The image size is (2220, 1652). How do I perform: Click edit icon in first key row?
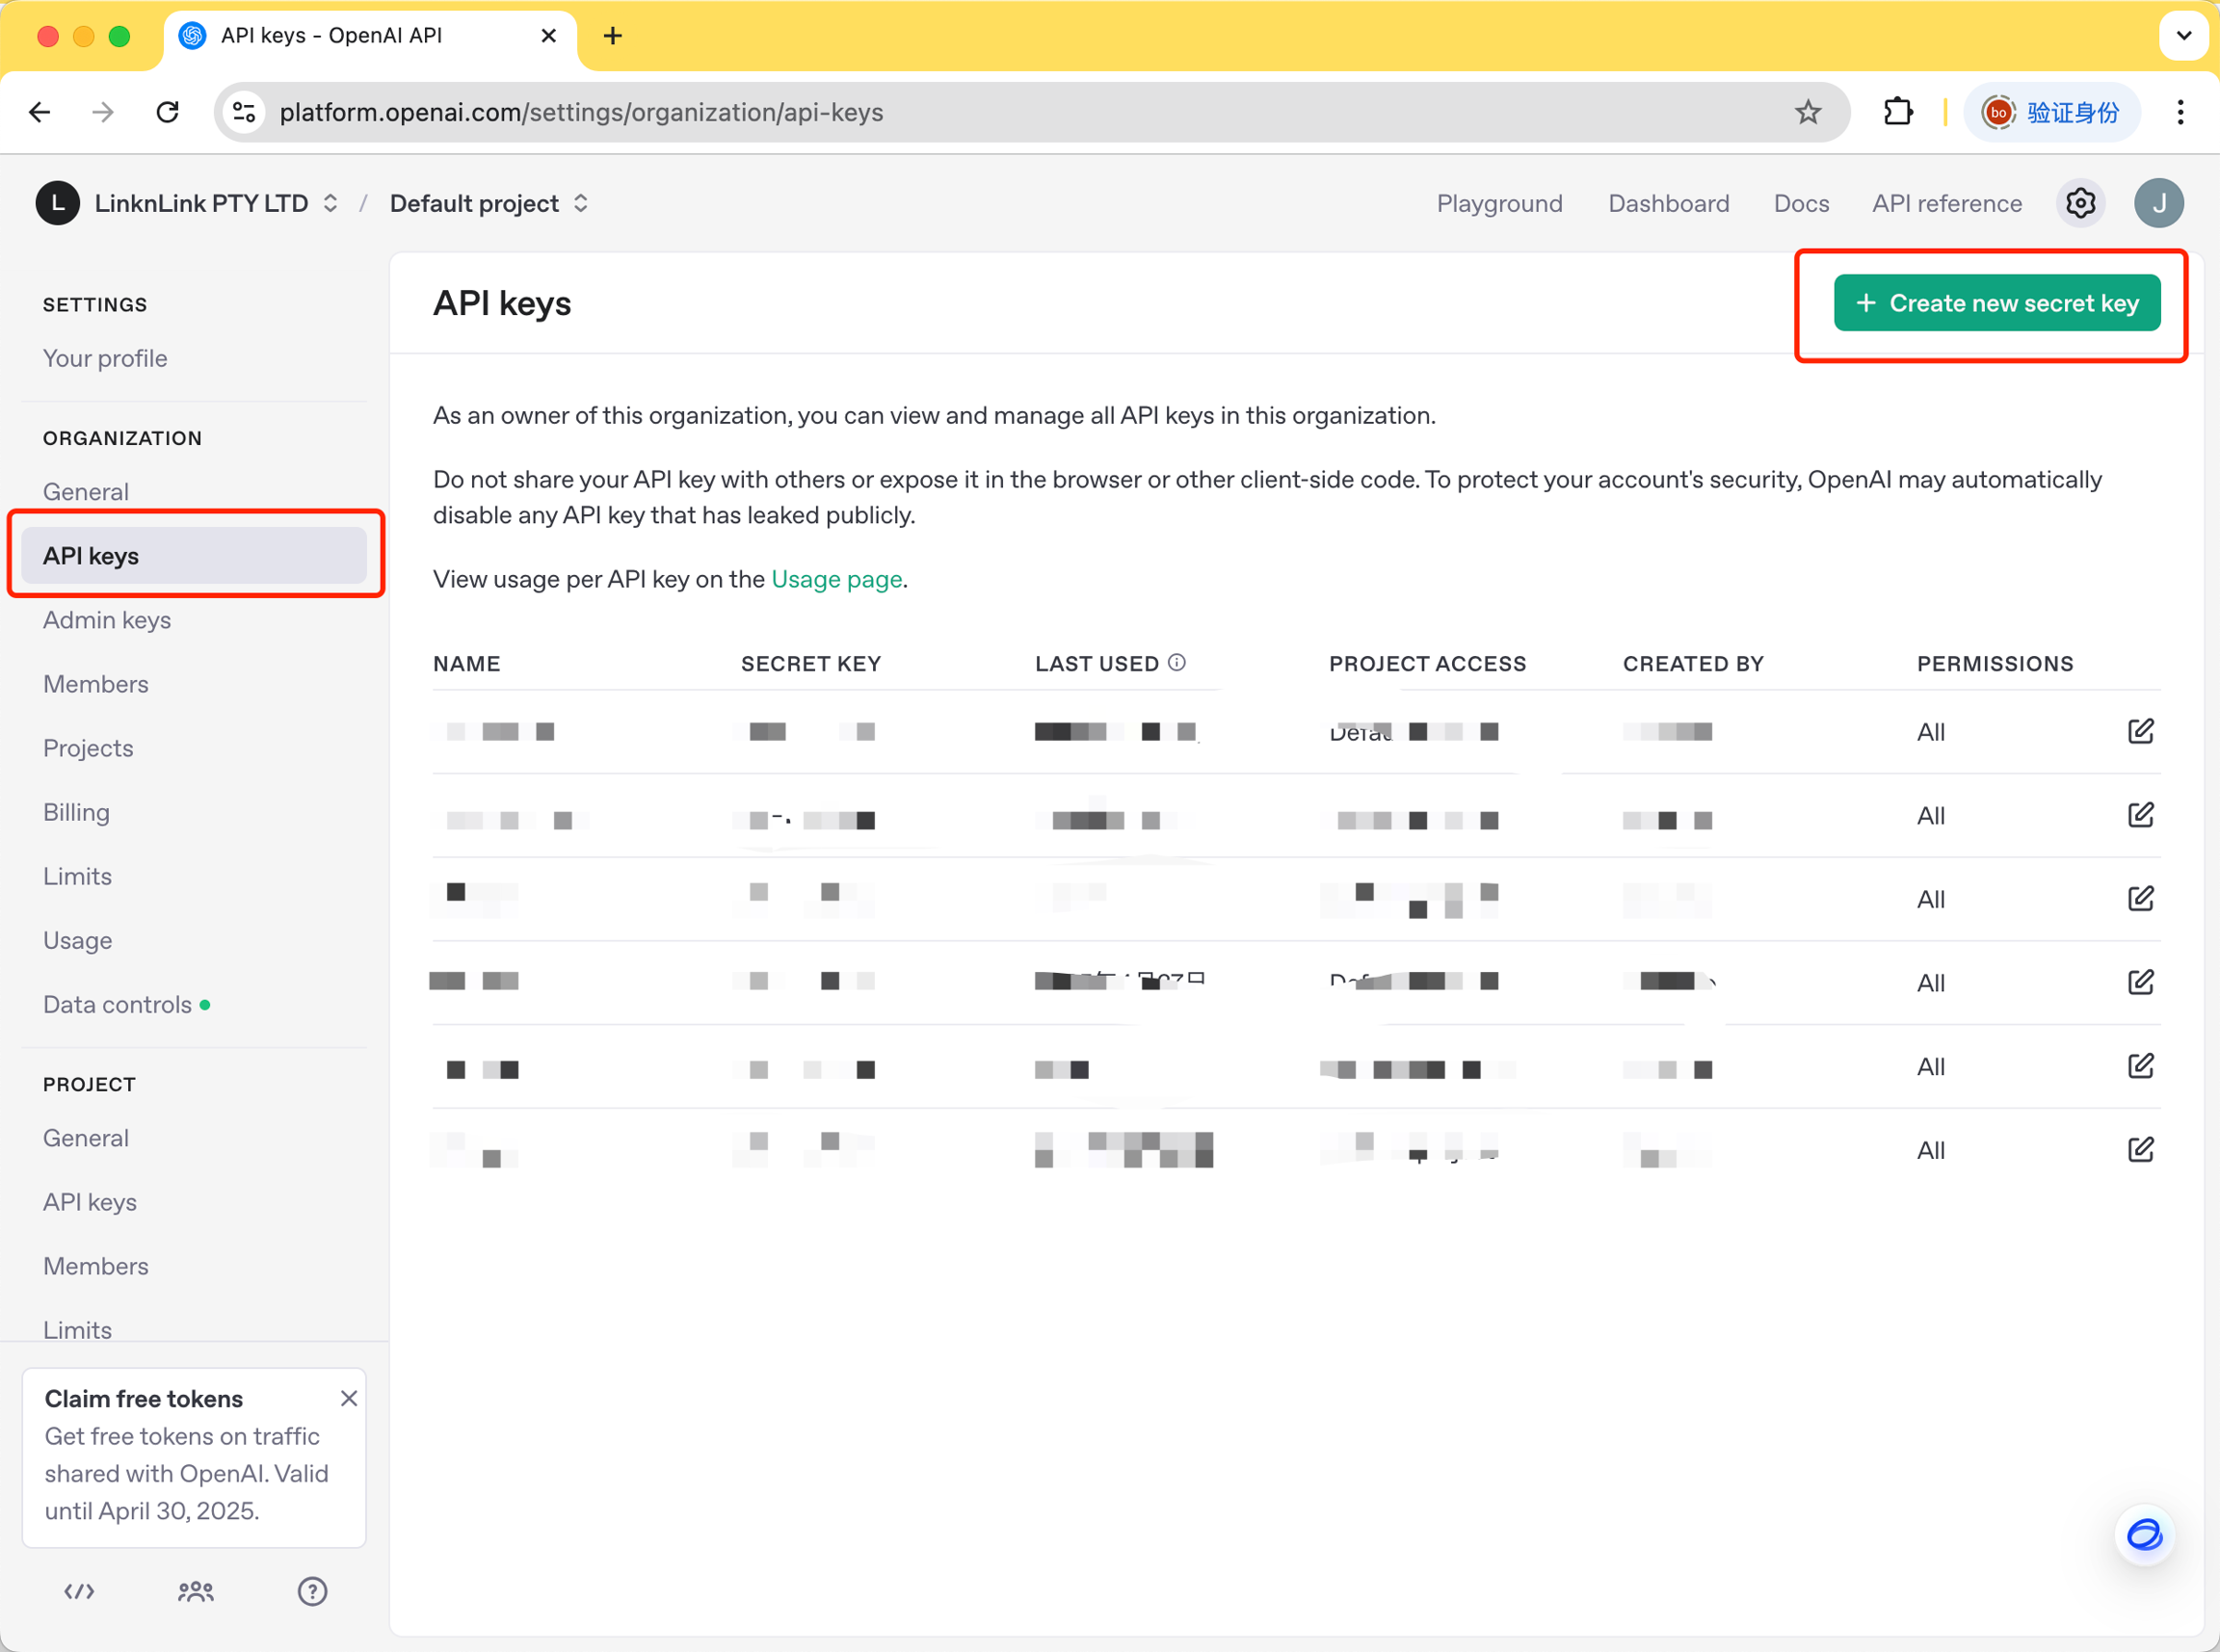click(2140, 731)
